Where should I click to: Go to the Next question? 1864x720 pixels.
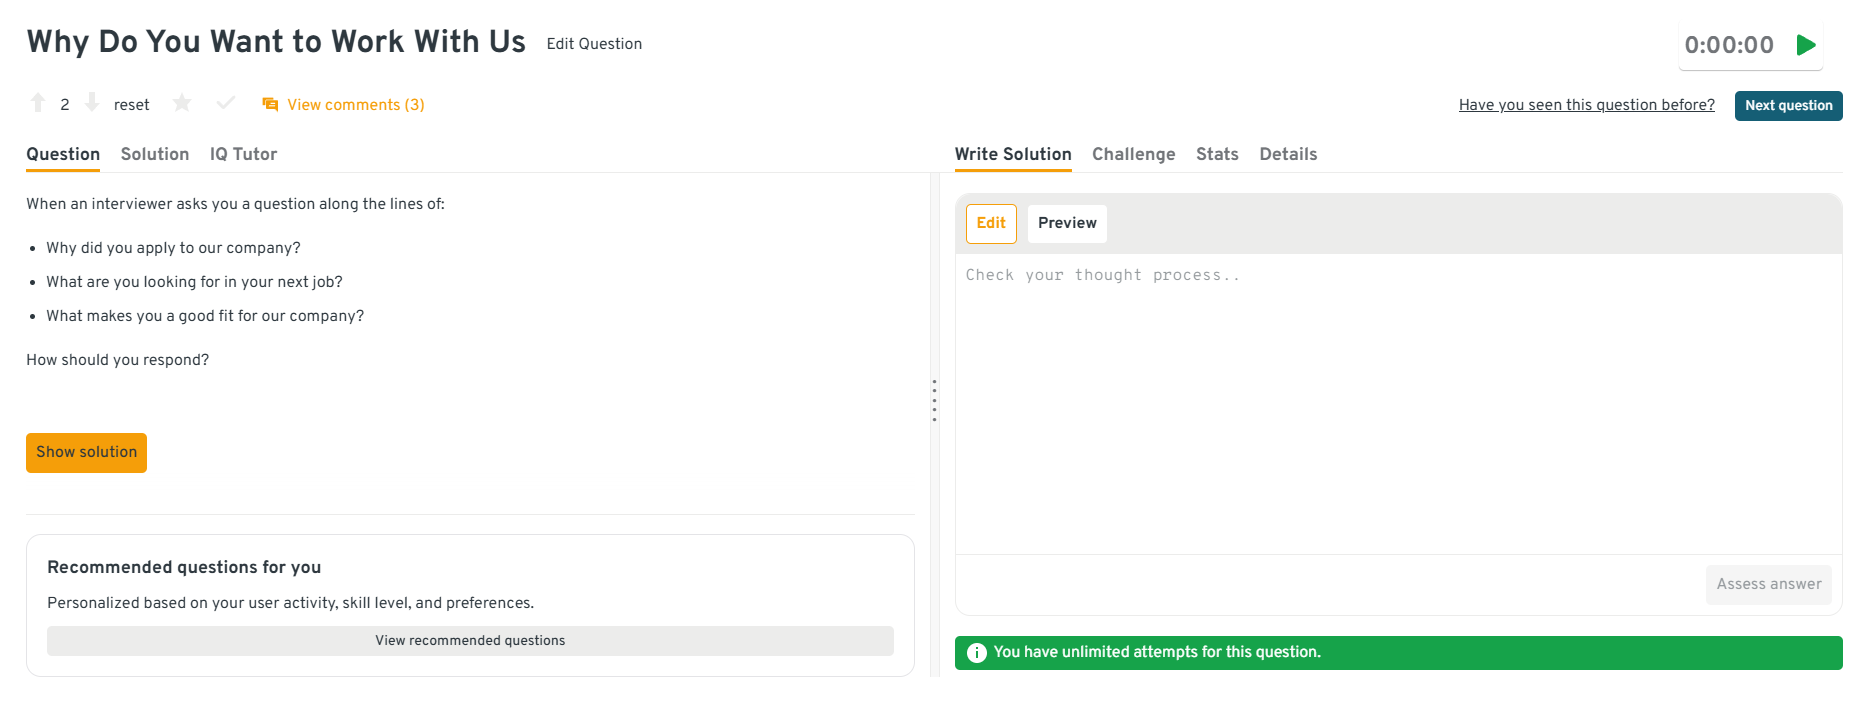tap(1788, 106)
